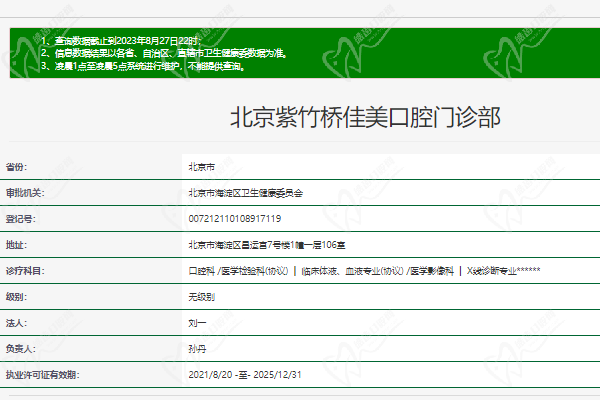Click the 登记号 label
600x400 pixels.
pos(20,219)
